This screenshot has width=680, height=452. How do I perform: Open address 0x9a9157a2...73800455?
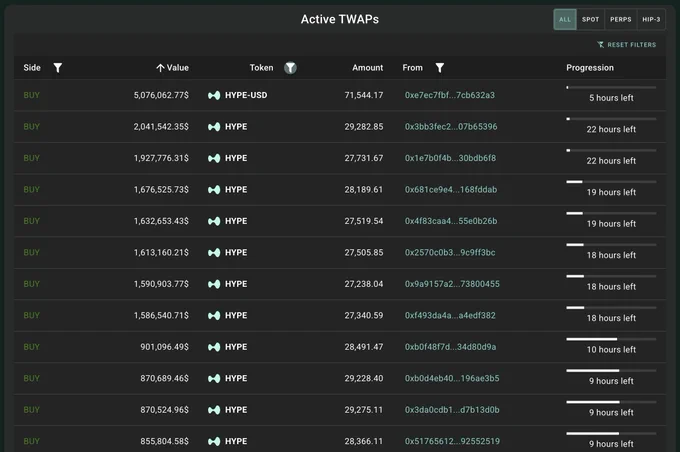(452, 284)
